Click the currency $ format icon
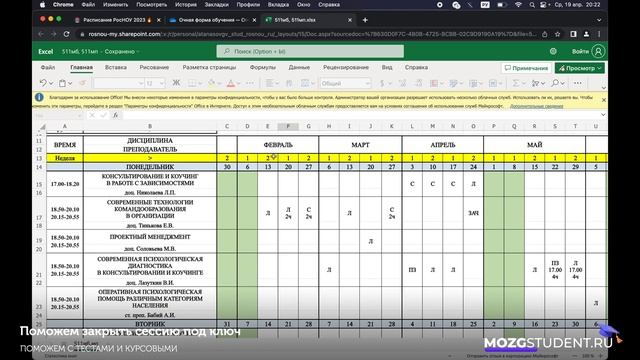Viewport: 640px width, 360px height. [x=382, y=83]
